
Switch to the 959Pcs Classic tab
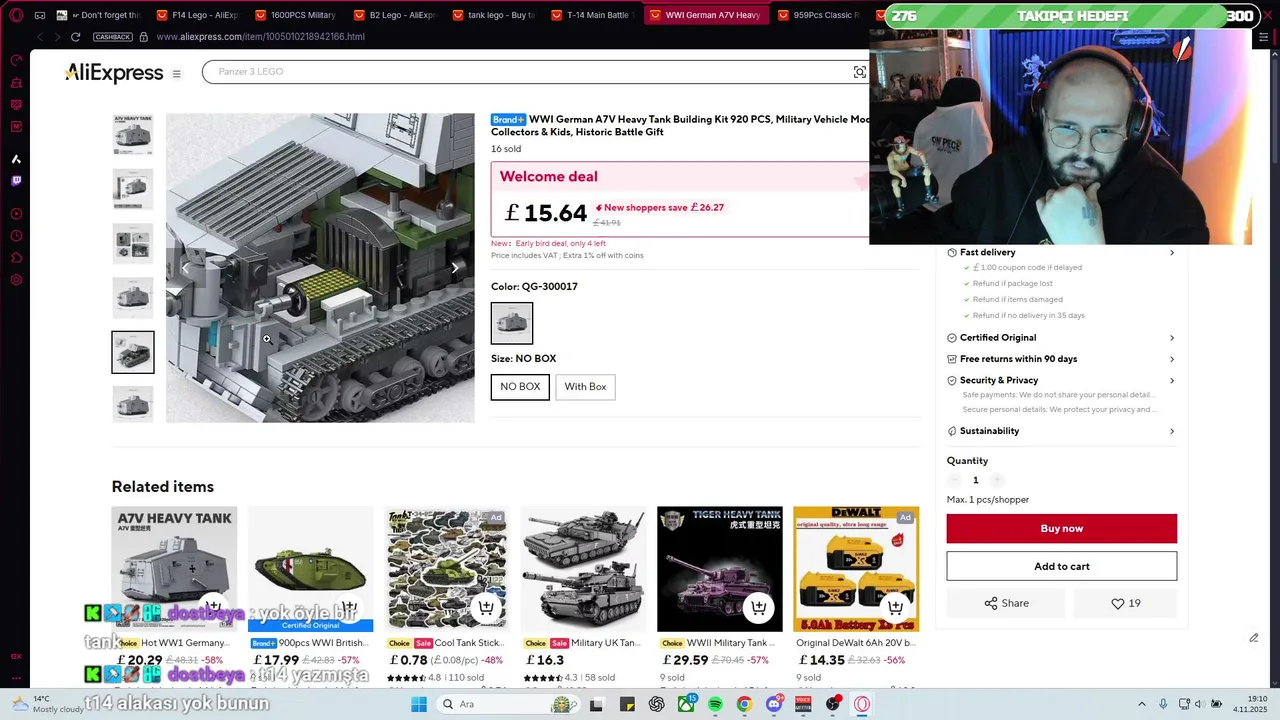(x=818, y=15)
